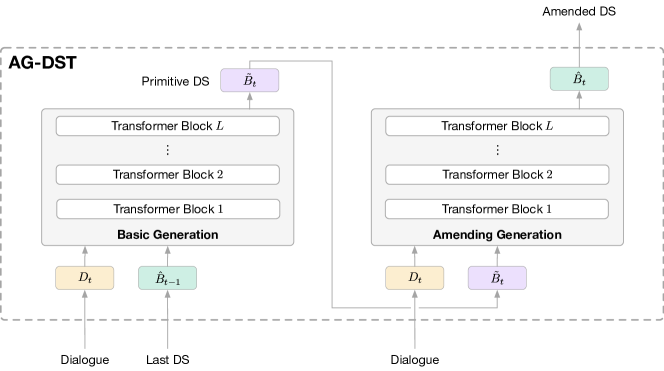Click the Dialogue label below Basic Generation

coord(85,360)
